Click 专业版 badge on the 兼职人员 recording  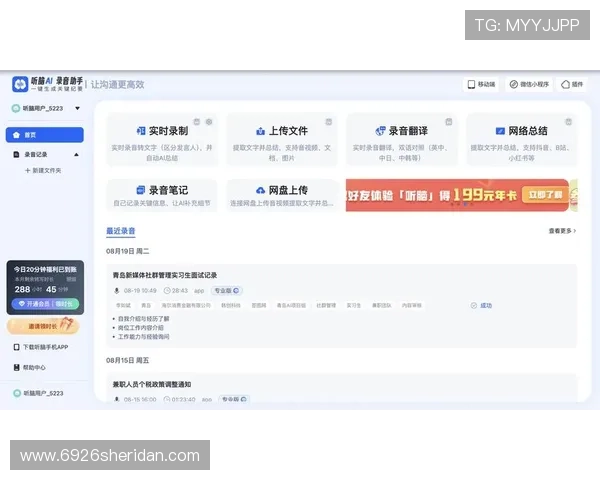pyautogui.click(x=234, y=399)
